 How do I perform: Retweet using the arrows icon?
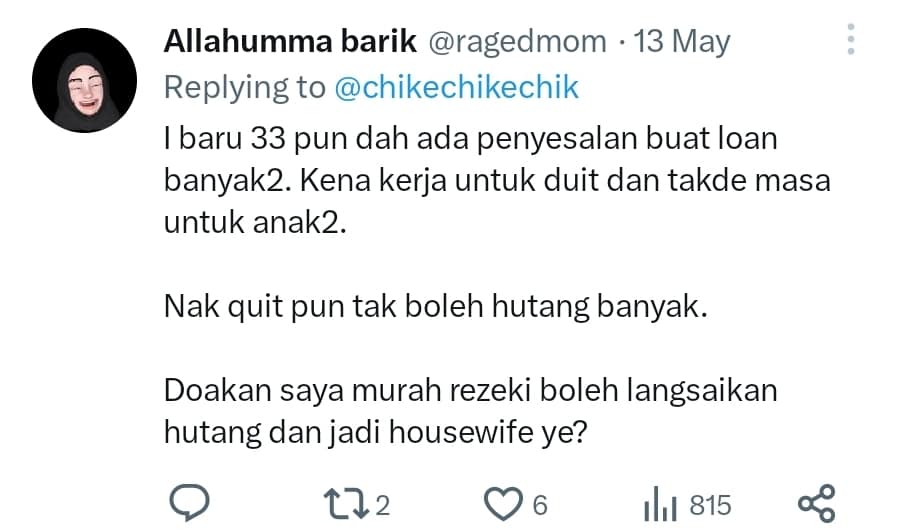pos(346,503)
